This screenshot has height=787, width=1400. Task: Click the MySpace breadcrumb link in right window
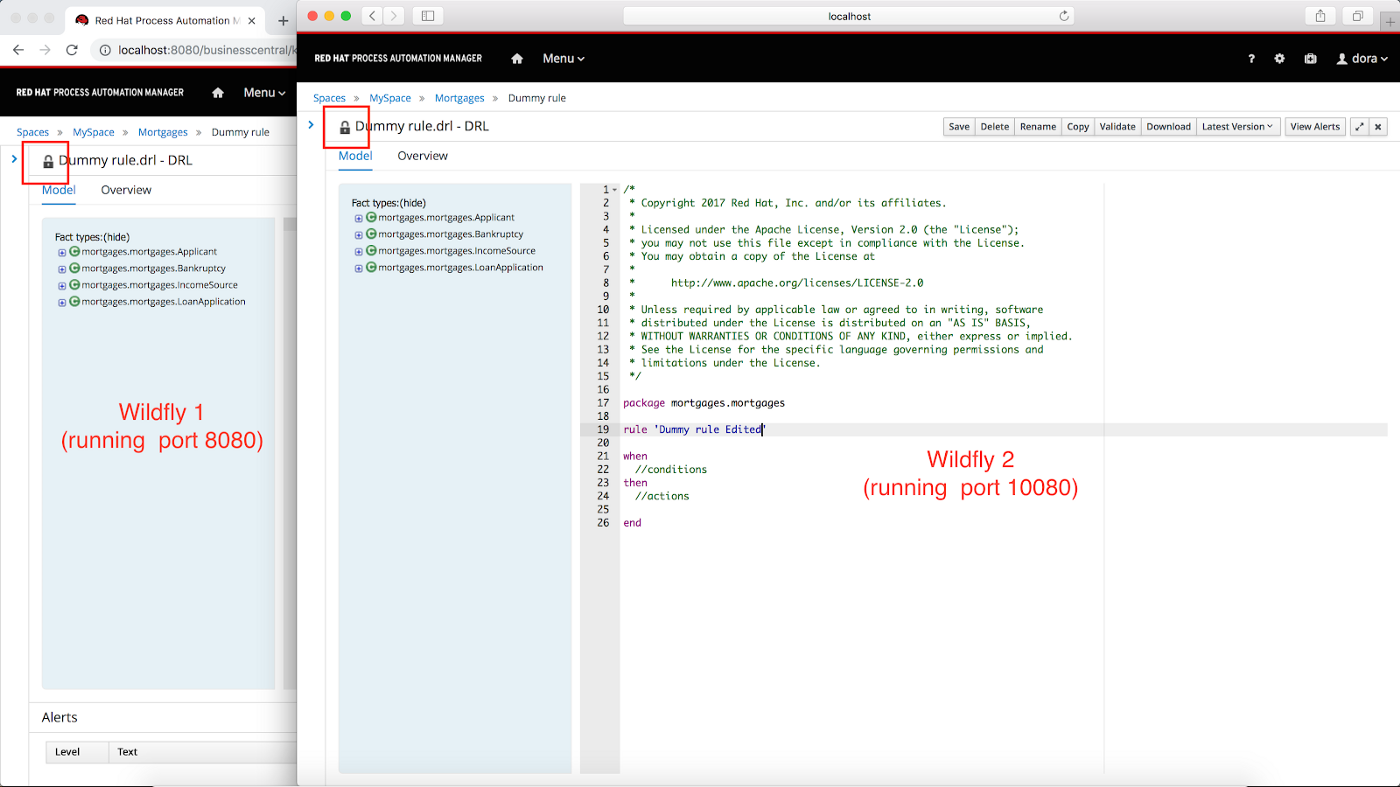[x=390, y=98]
